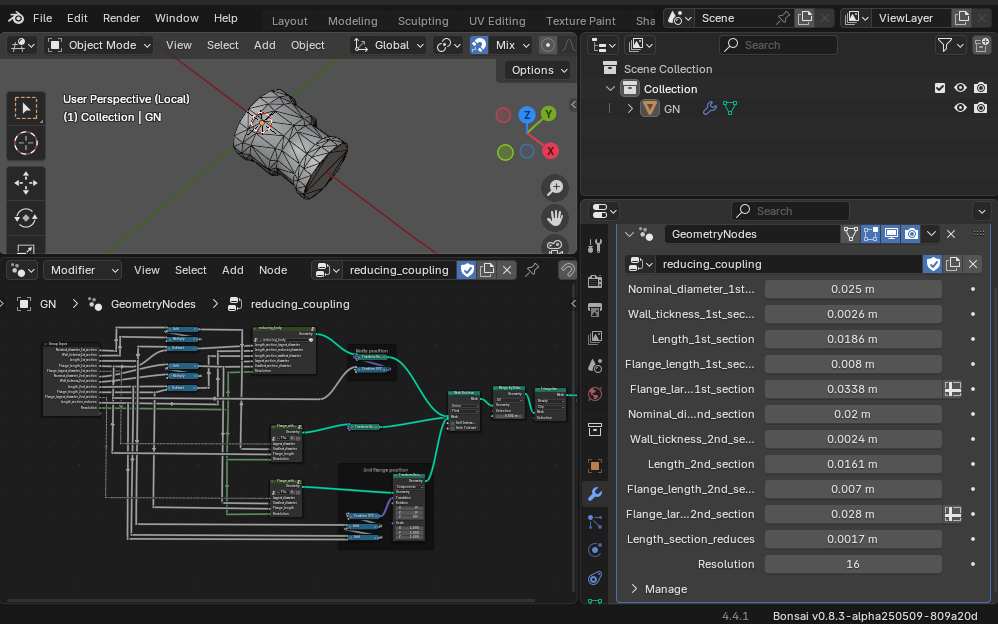The width and height of the screenshot is (998, 624).
Task: Open the outliner filter dropdown
Action: 950,45
